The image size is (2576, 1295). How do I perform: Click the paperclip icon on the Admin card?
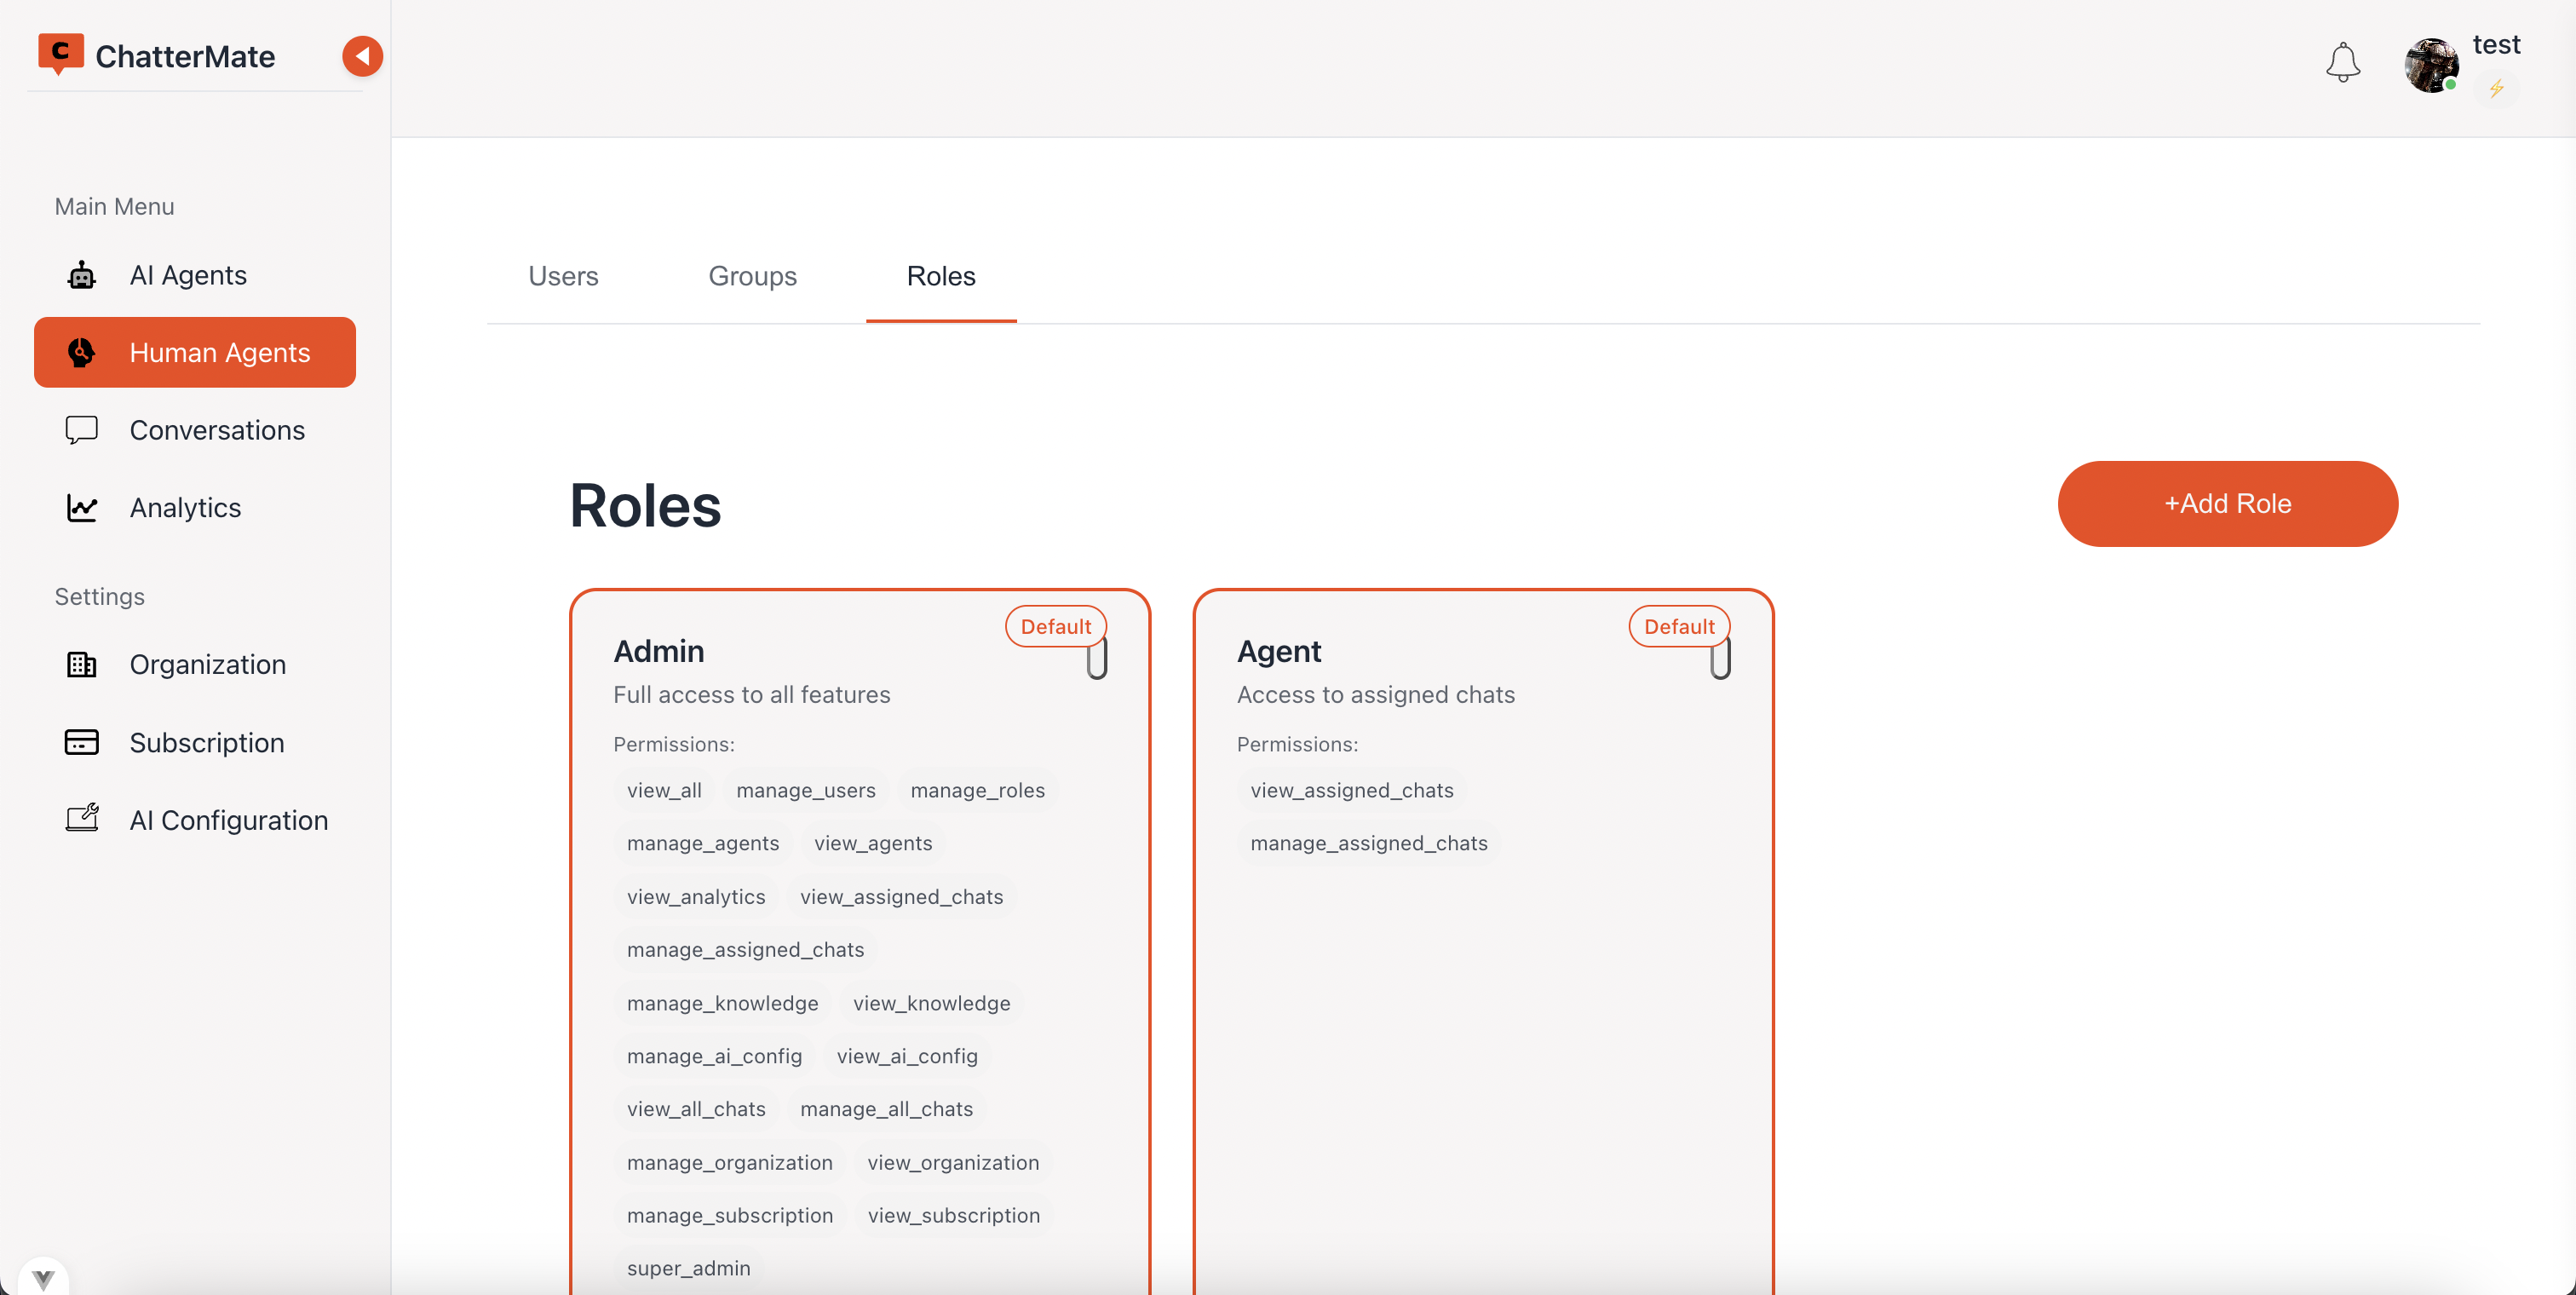[x=1097, y=659]
